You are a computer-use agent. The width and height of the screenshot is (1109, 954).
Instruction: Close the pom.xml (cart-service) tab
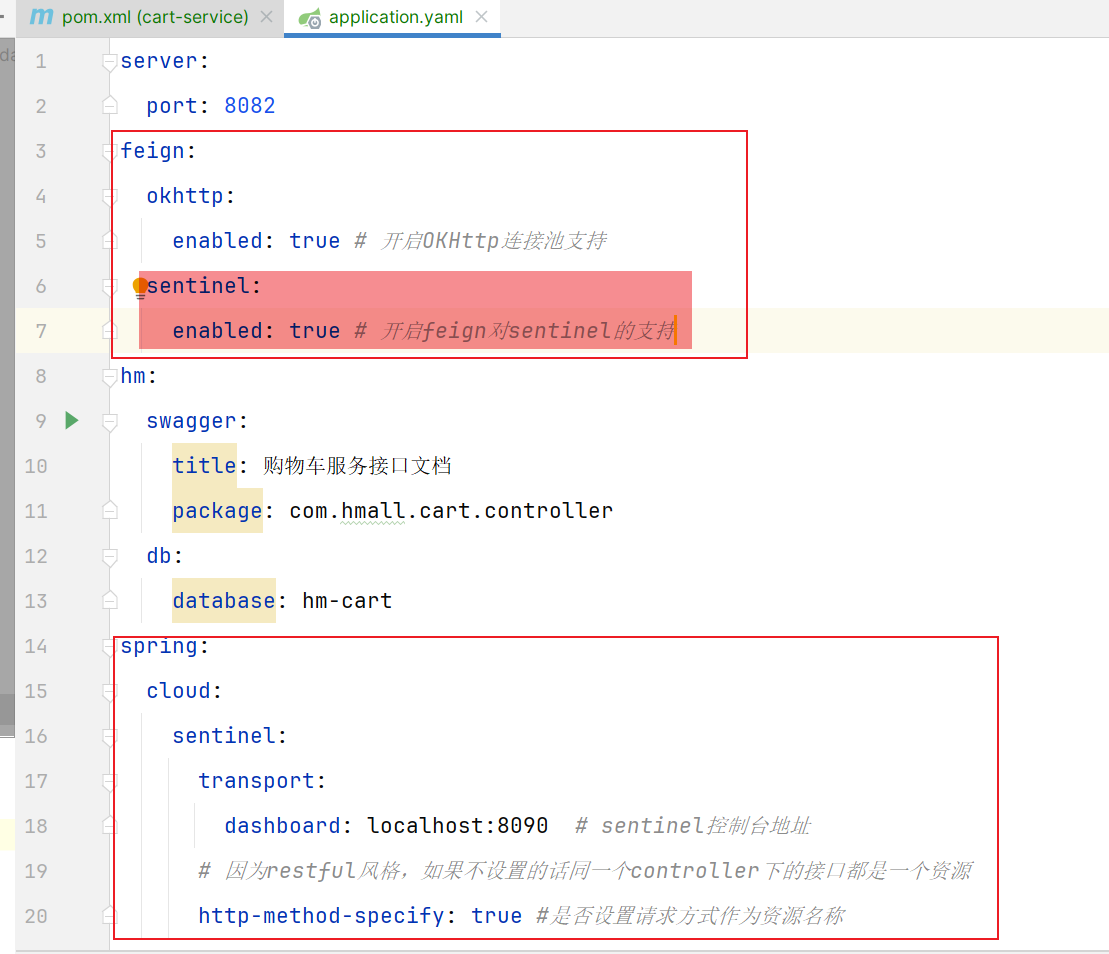(267, 16)
